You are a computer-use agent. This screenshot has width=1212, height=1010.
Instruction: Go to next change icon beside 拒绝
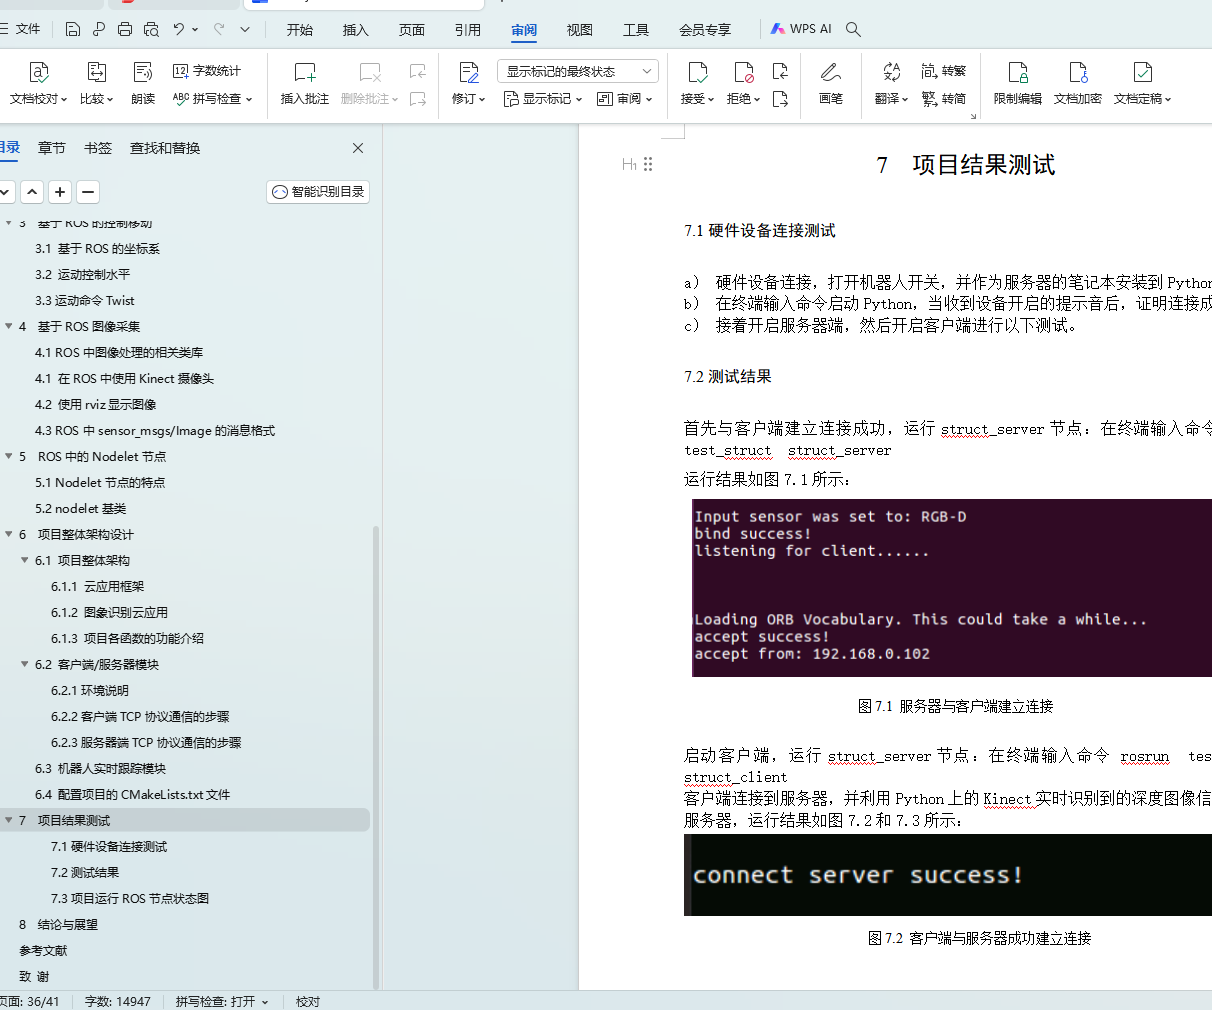point(781,99)
